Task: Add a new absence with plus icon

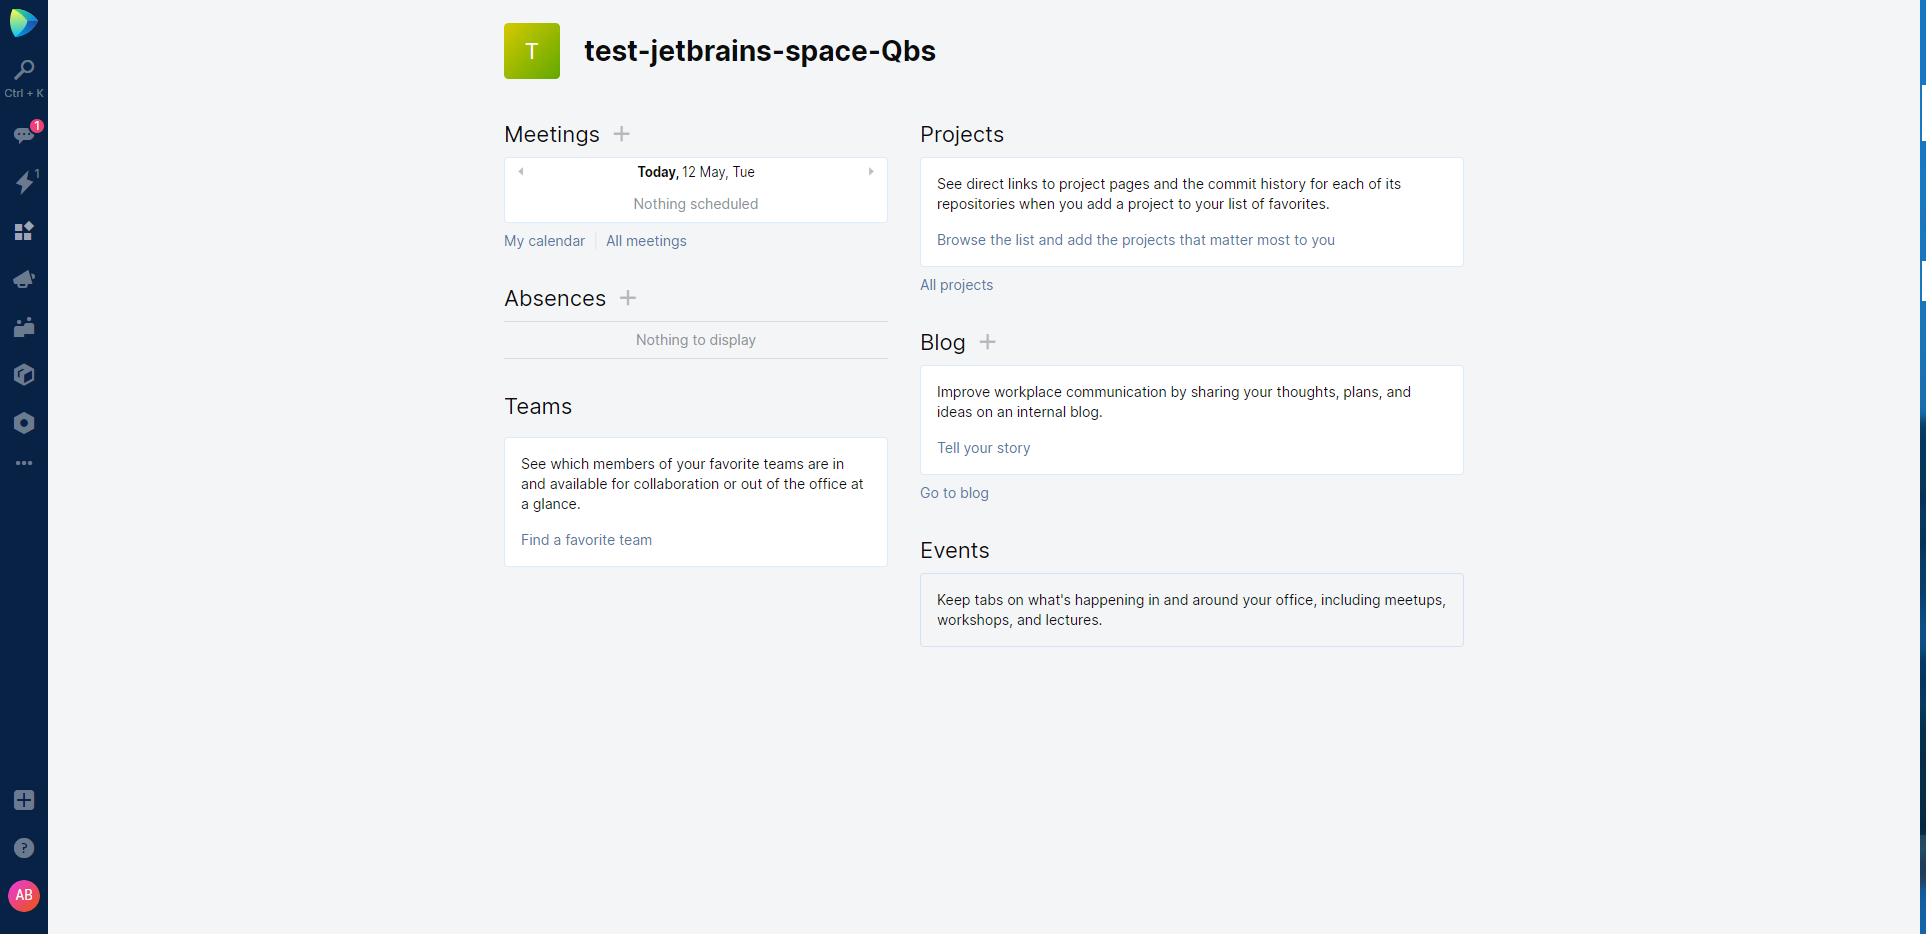Action: [628, 298]
